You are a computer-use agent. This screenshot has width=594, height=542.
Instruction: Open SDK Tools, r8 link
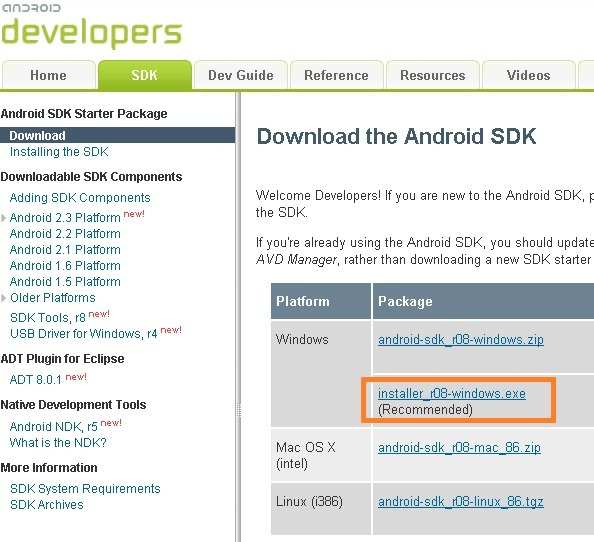click(x=48, y=317)
